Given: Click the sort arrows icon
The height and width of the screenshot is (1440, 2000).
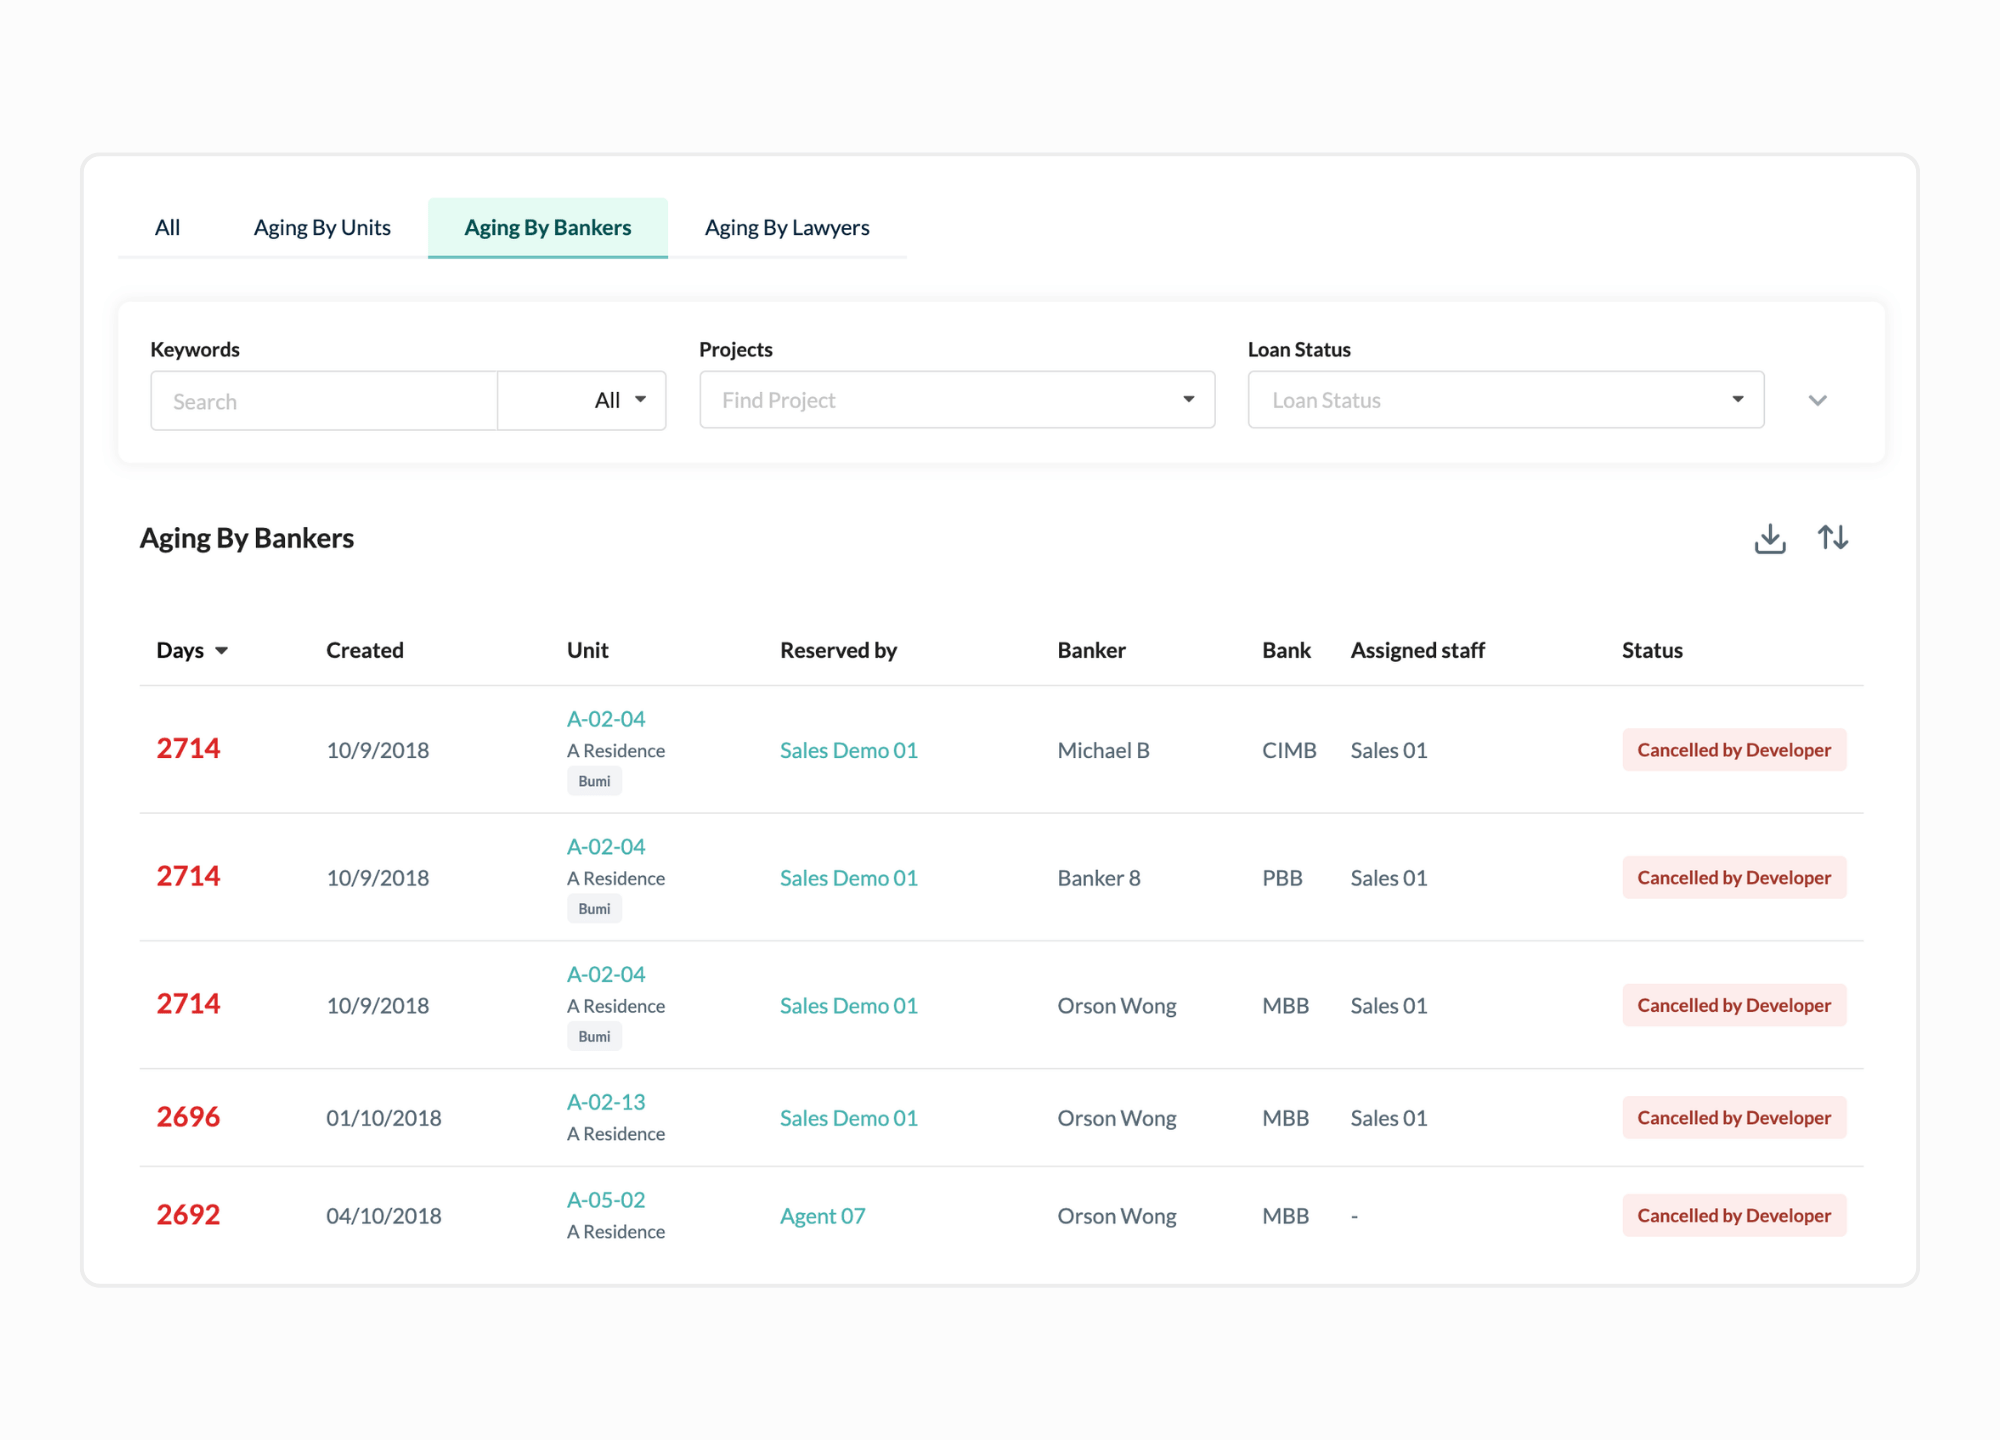Looking at the screenshot, I should tap(1832, 538).
